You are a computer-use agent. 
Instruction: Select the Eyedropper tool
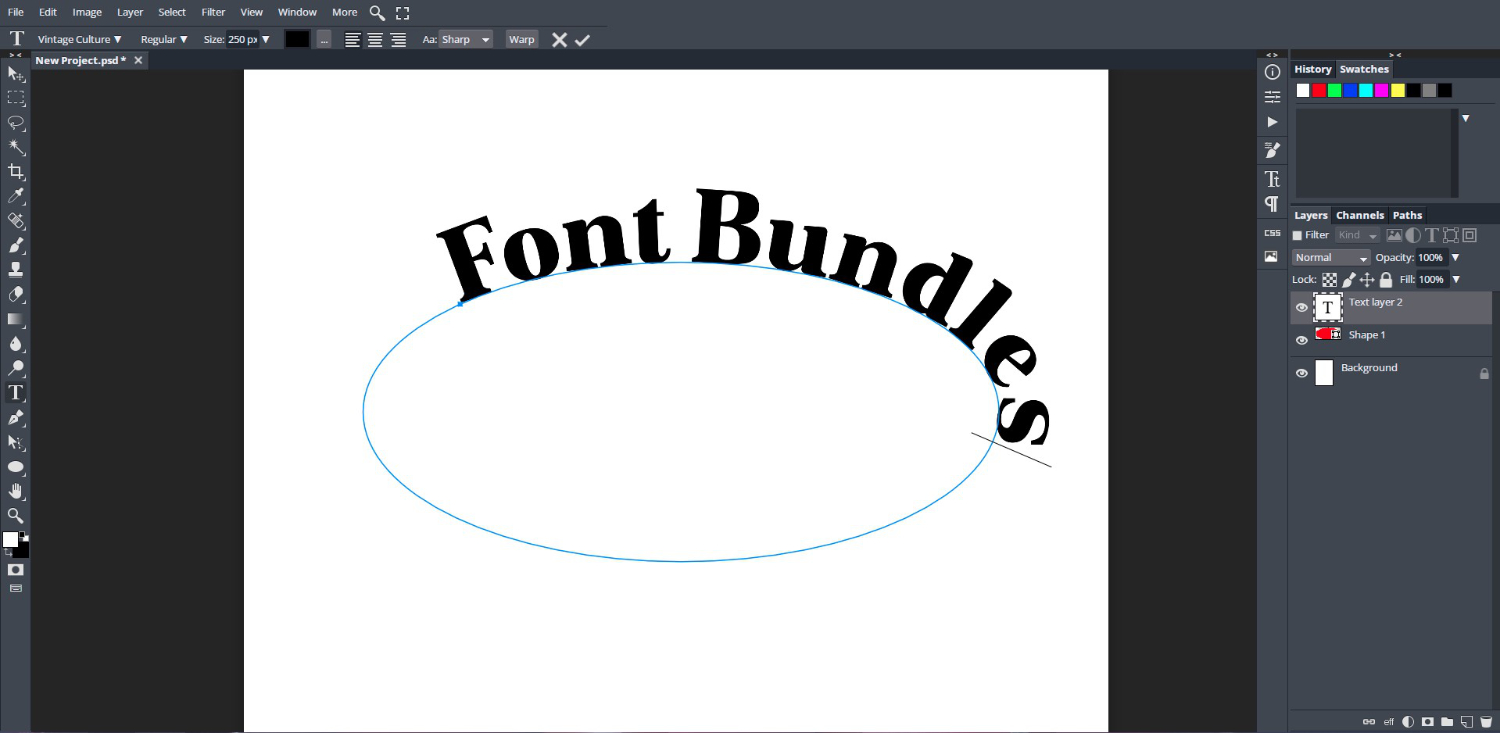(16, 196)
